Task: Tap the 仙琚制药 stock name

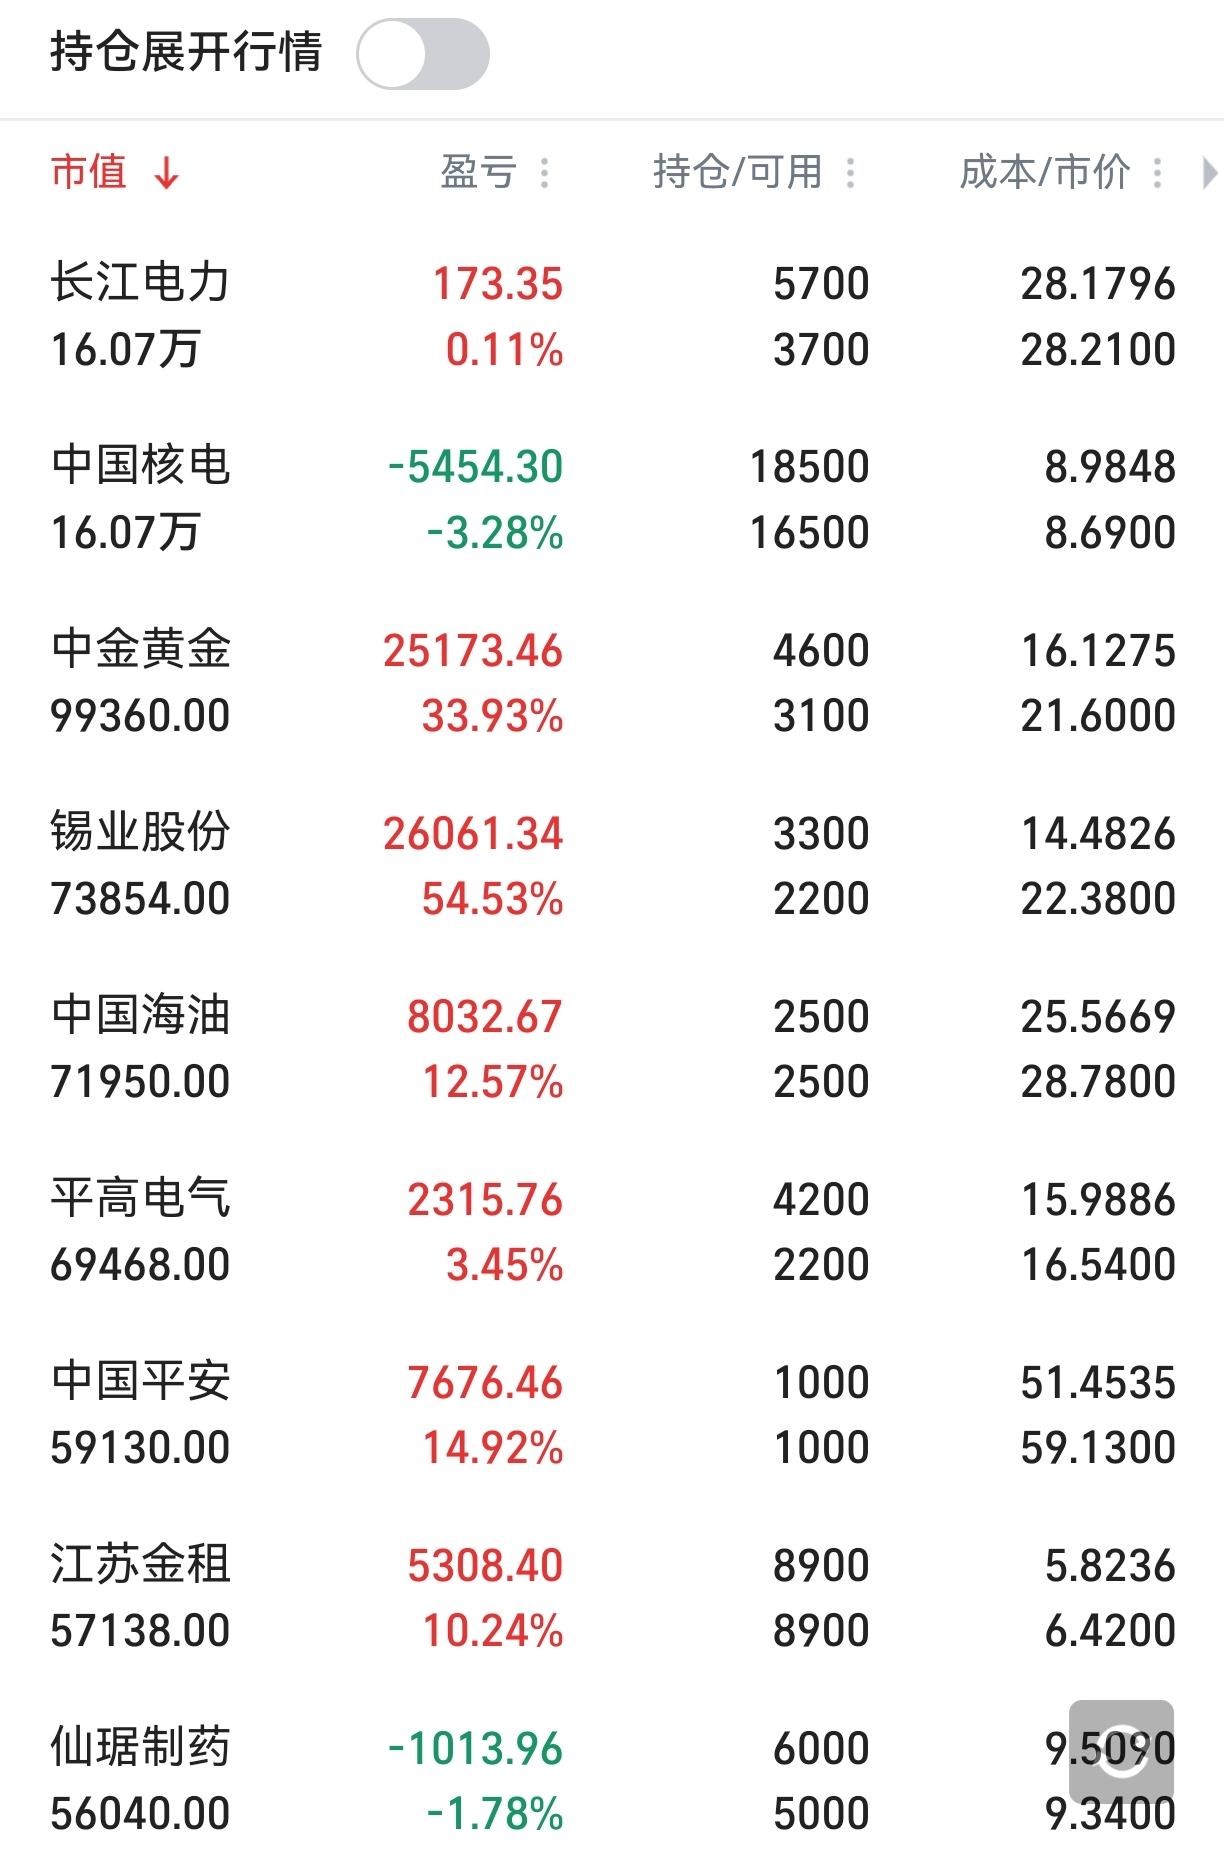Action: coord(140,1747)
